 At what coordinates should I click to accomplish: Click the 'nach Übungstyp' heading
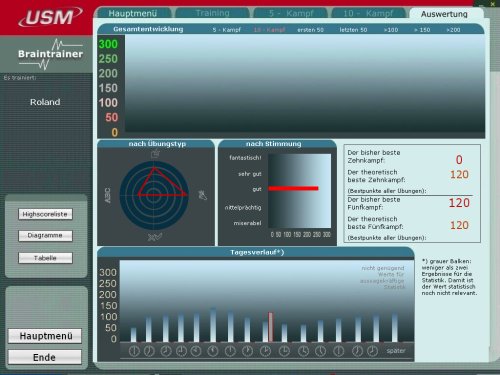click(157, 144)
